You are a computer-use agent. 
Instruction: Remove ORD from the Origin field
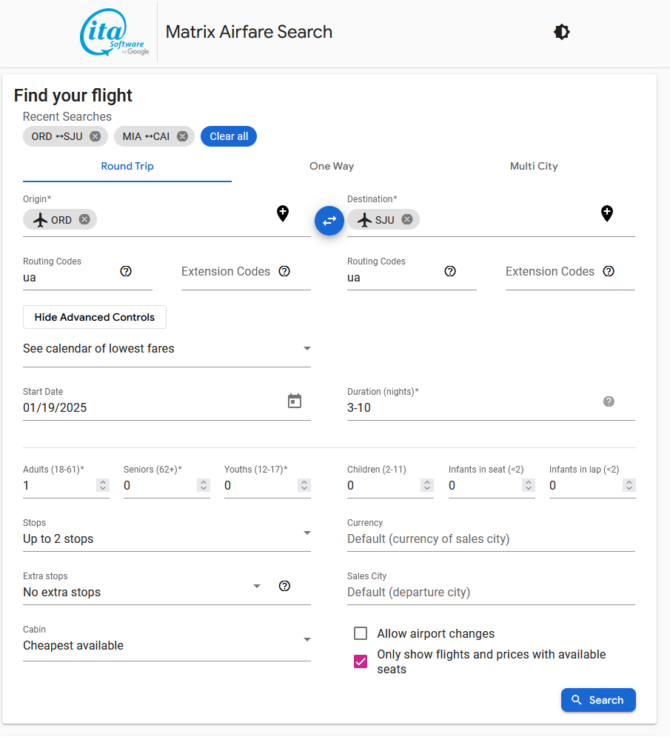tap(84, 220)
